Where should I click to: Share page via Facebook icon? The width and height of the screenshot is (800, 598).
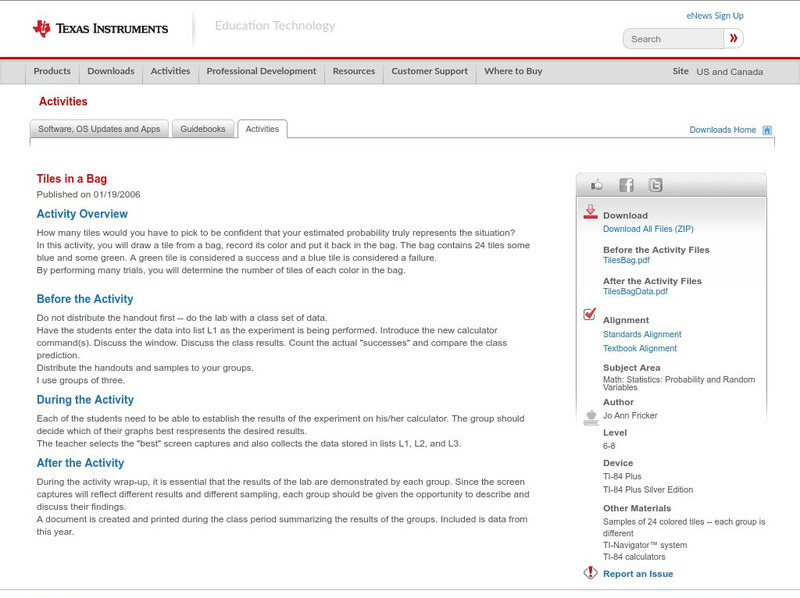pyautogui.click(x=626, y=185)
